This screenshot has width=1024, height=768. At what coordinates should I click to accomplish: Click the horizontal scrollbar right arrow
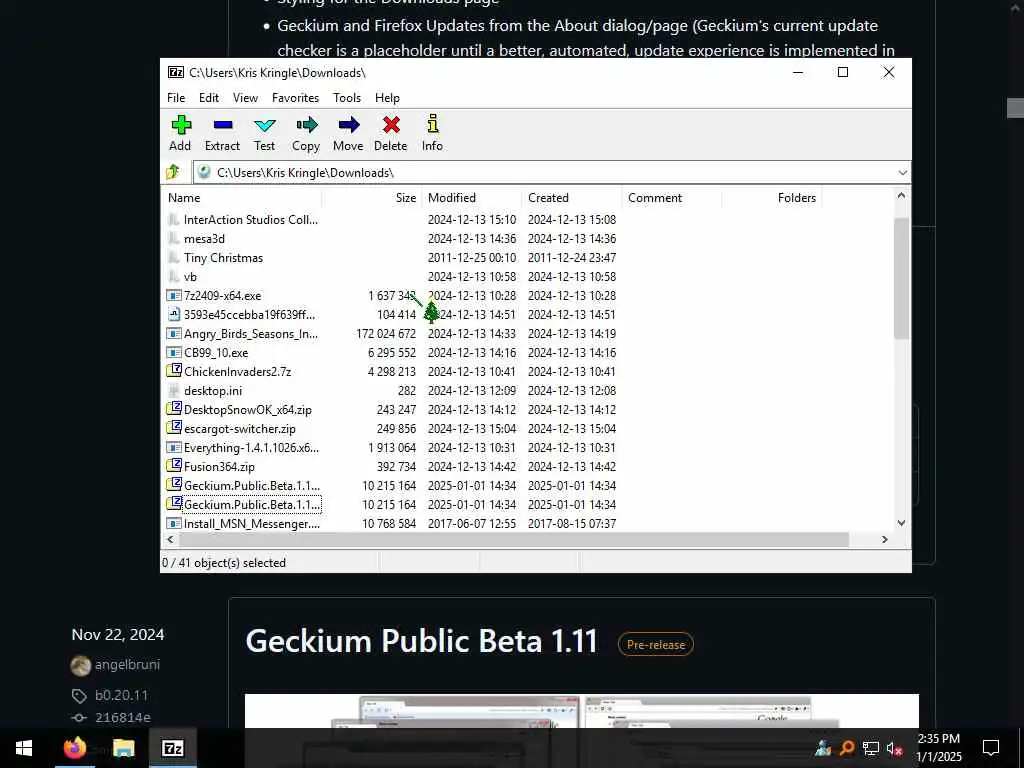pos(885,539)
